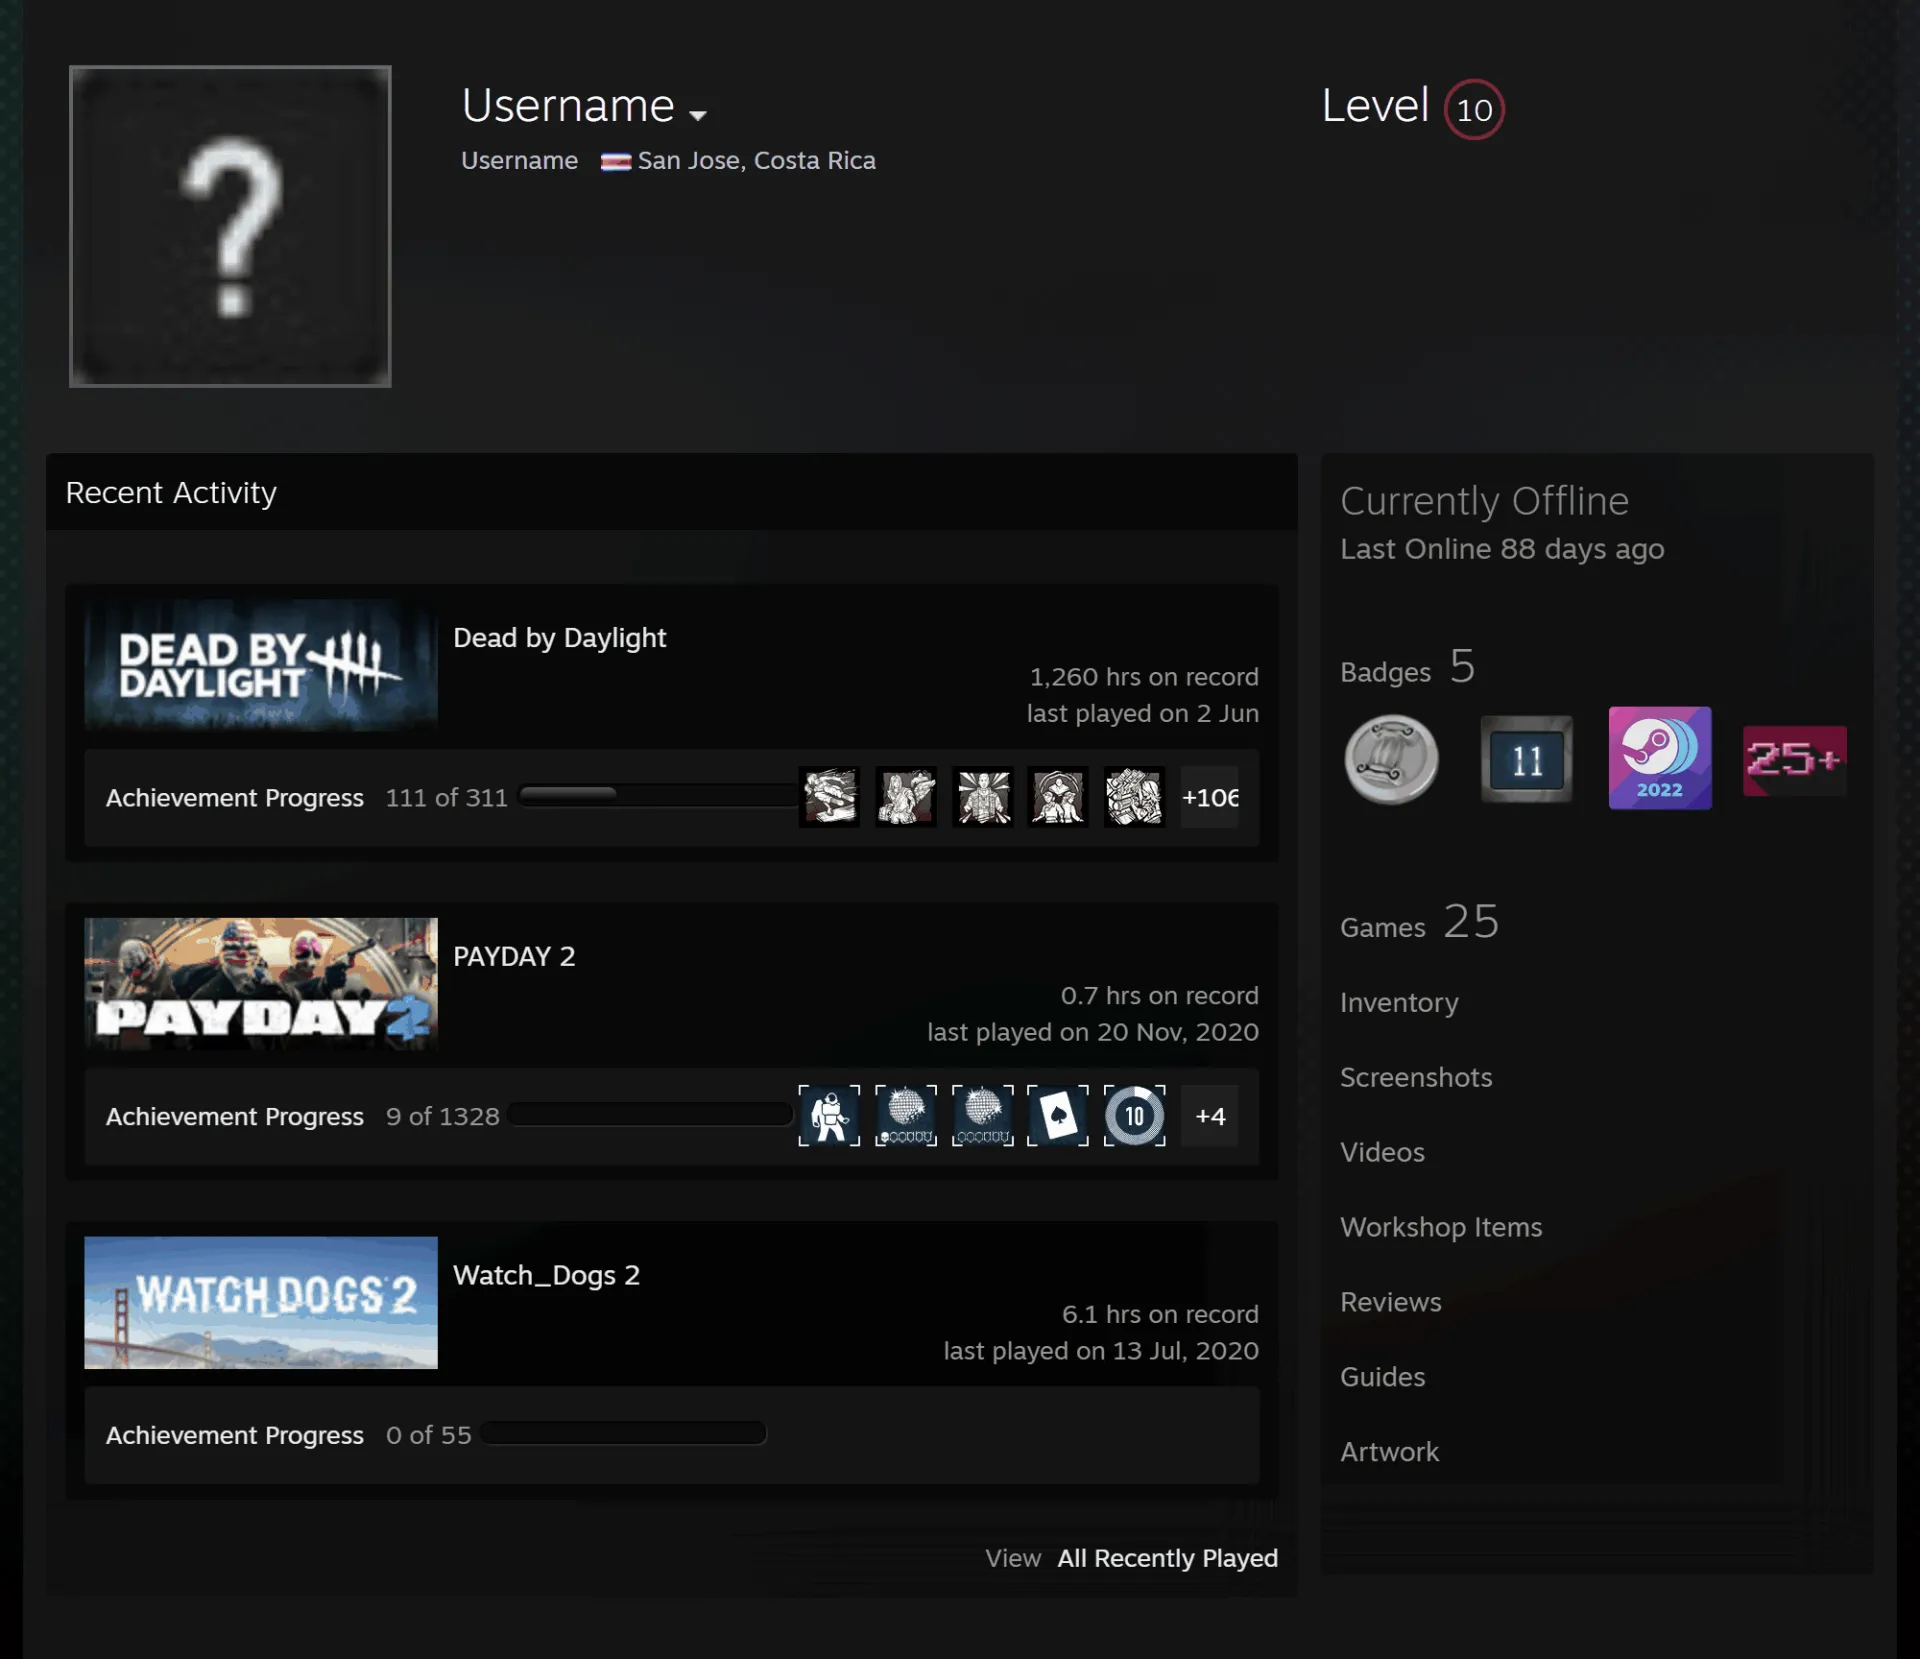Click Dead by Daylight Achievement Progress label
Image resolution: width=1920 pixels, height=1659 pixels.
(x=235, y=798)
